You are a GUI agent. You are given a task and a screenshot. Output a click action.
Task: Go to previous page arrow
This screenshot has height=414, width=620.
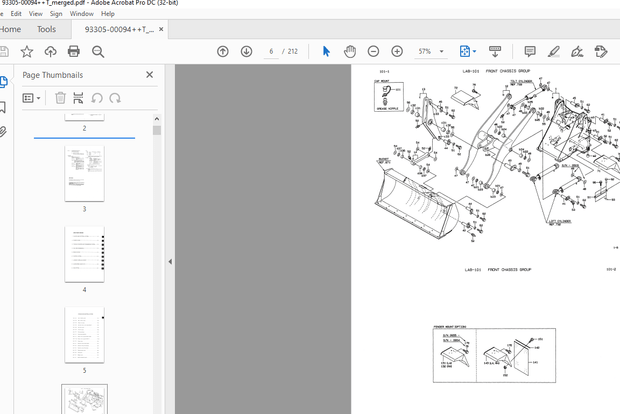pos(223,51)
